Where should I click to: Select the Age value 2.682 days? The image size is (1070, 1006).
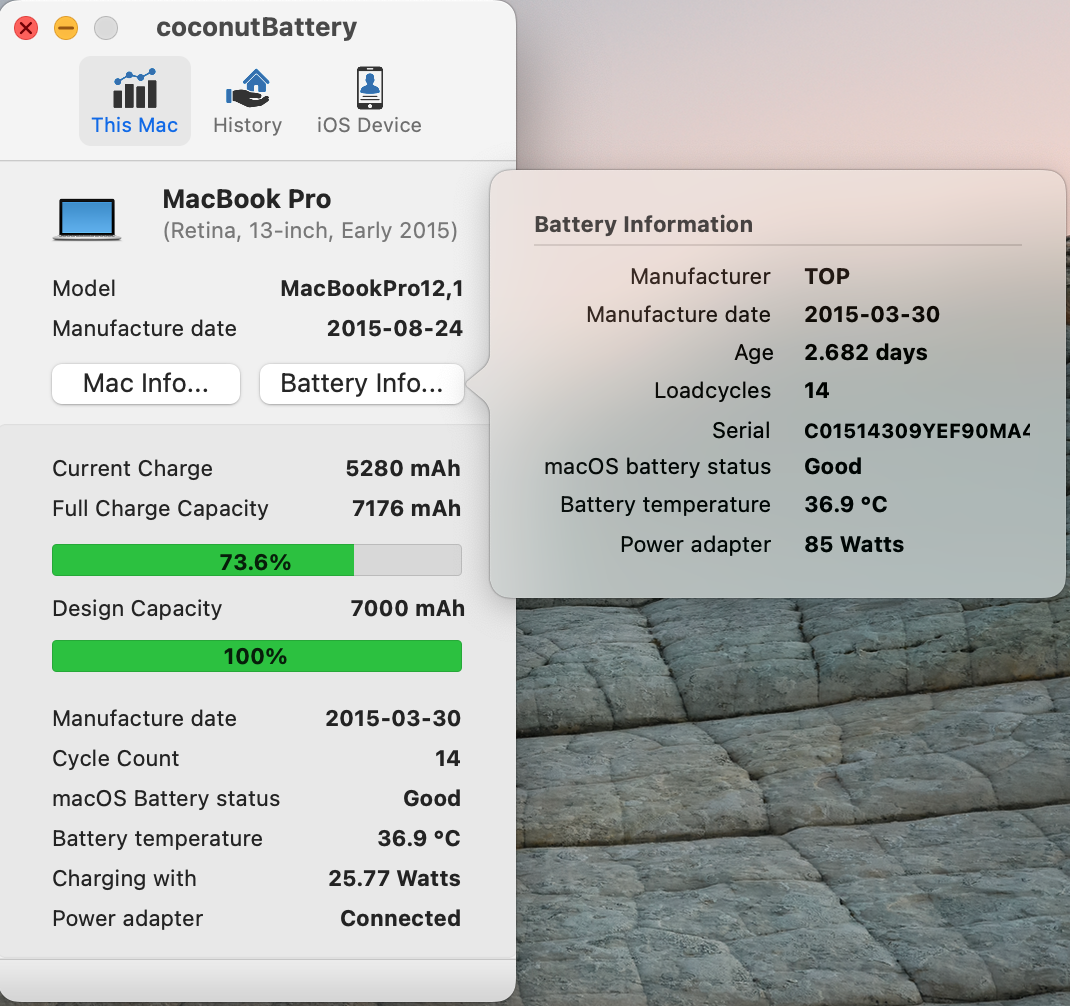coord(866,352)
